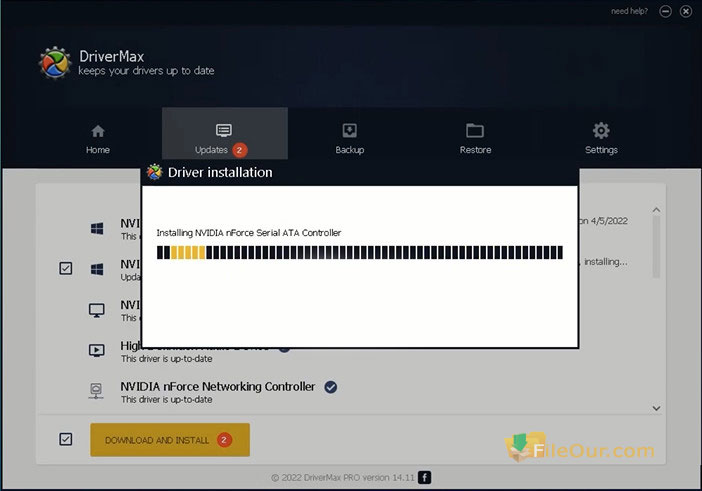Toggle checkbox beside the installing driver row

tap(66, 268)
